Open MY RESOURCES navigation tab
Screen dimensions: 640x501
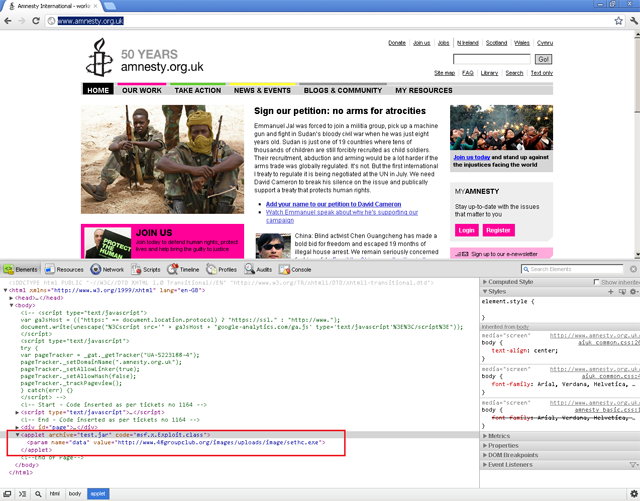point(424,90)
